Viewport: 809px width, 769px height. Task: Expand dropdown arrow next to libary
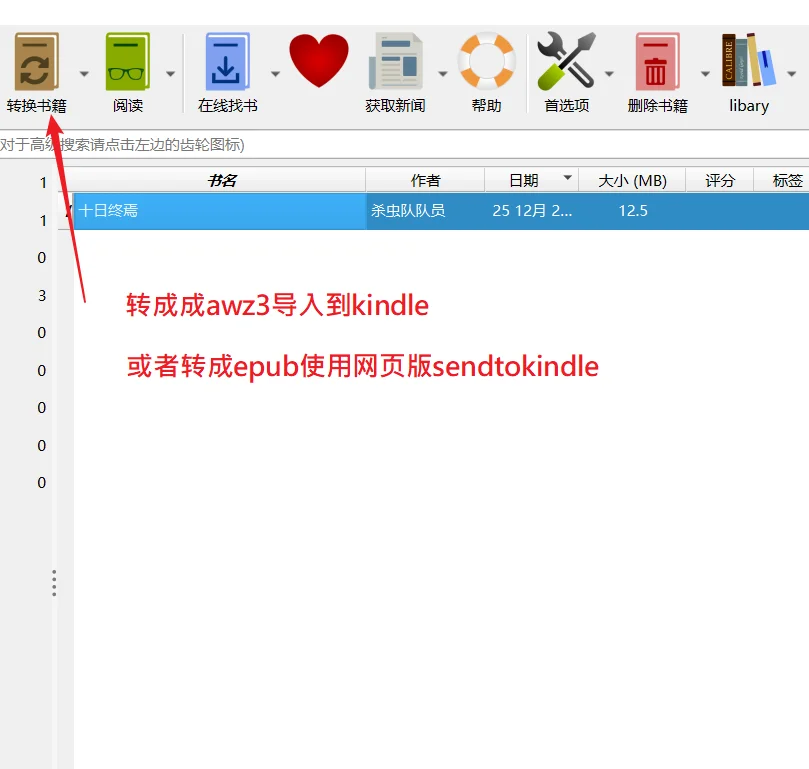(x=791, y=74)
